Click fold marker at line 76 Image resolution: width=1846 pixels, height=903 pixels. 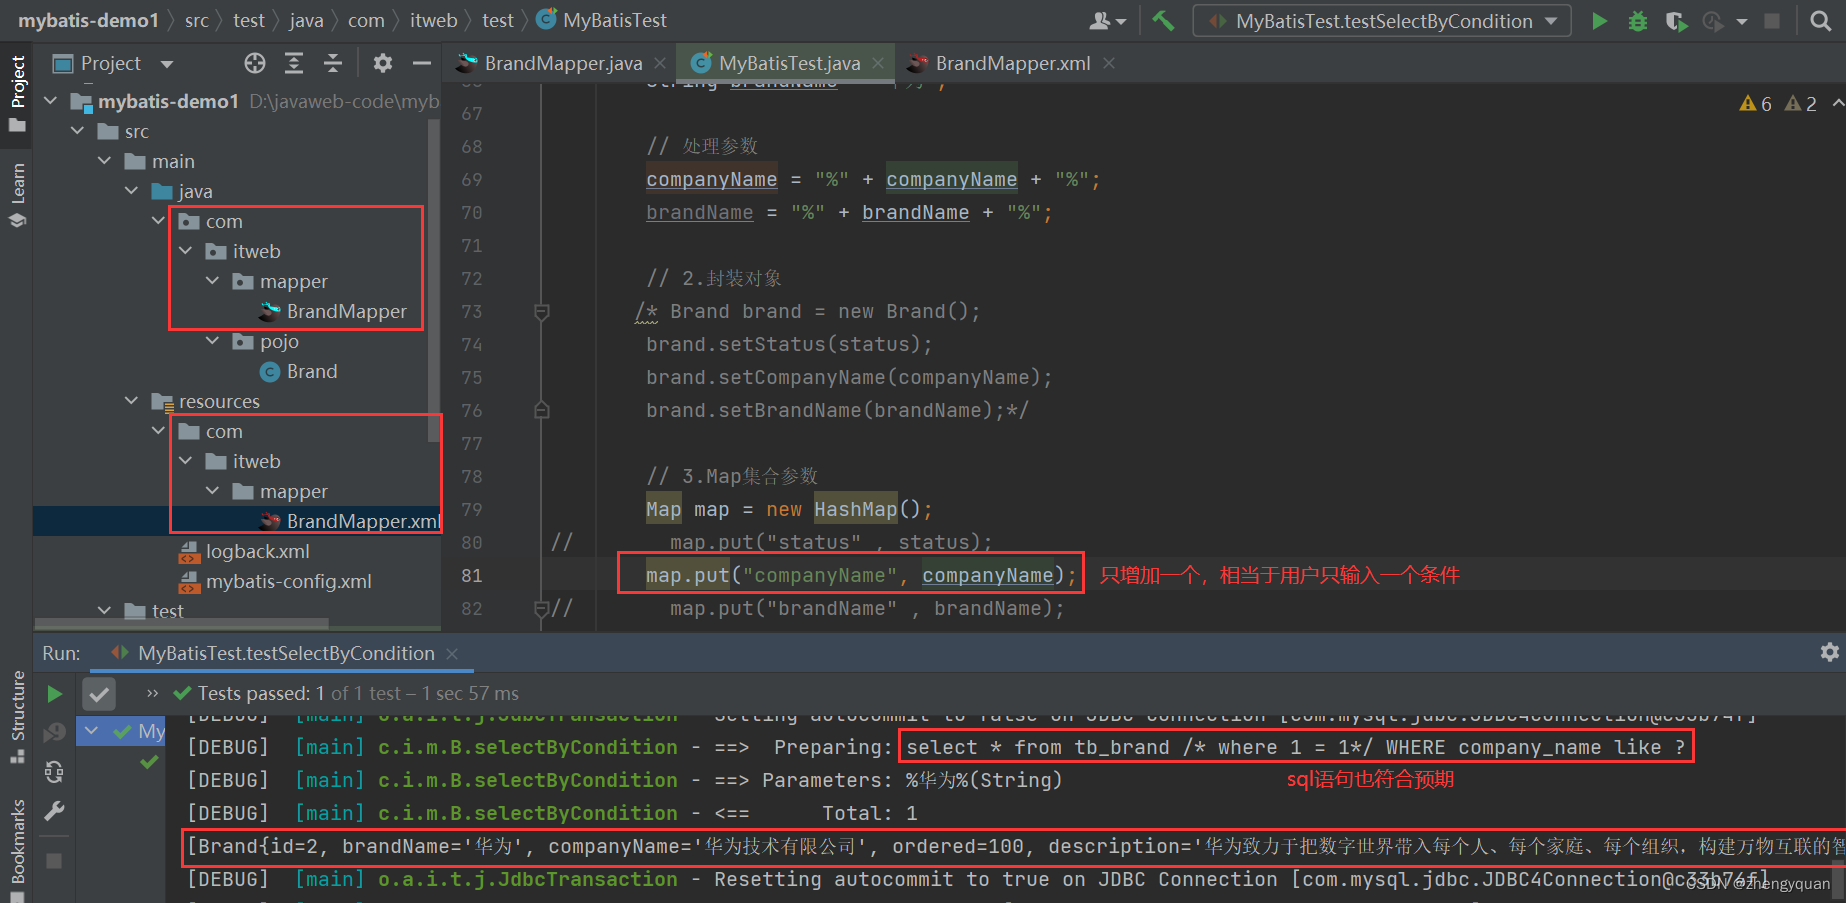(x=542, y=410)
